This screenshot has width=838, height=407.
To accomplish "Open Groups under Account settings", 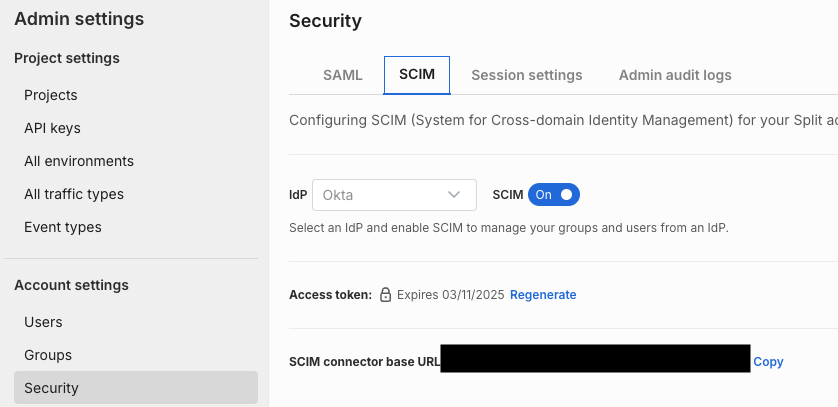I will click(x=48, y=355).
